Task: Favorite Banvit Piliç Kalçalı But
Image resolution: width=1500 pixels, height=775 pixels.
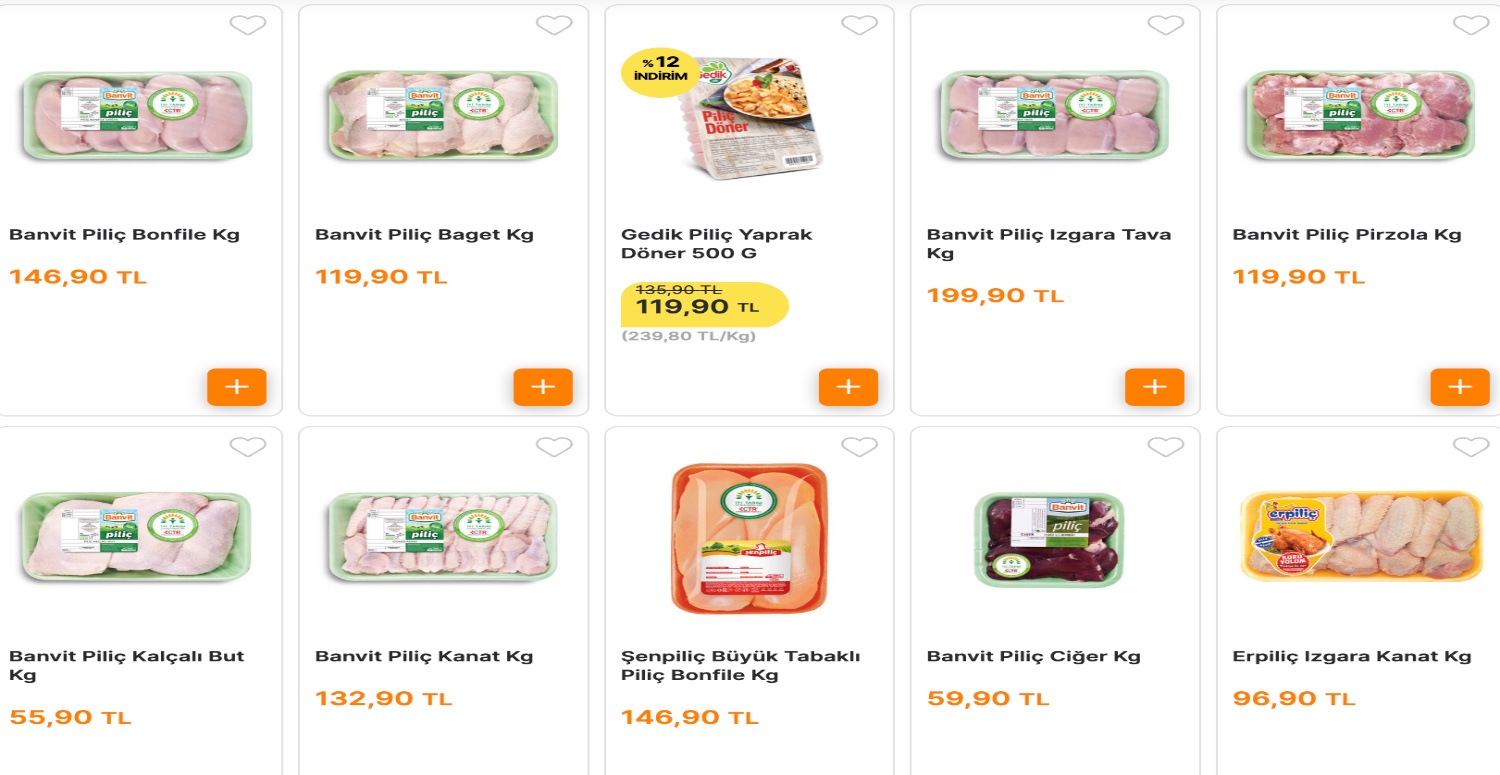Action: tap(248, 447)
